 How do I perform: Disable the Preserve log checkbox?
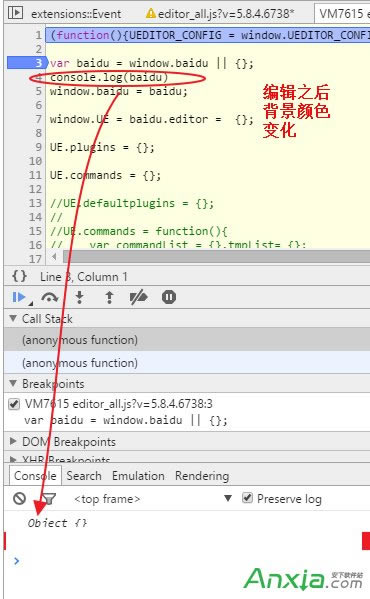[247, 498]
